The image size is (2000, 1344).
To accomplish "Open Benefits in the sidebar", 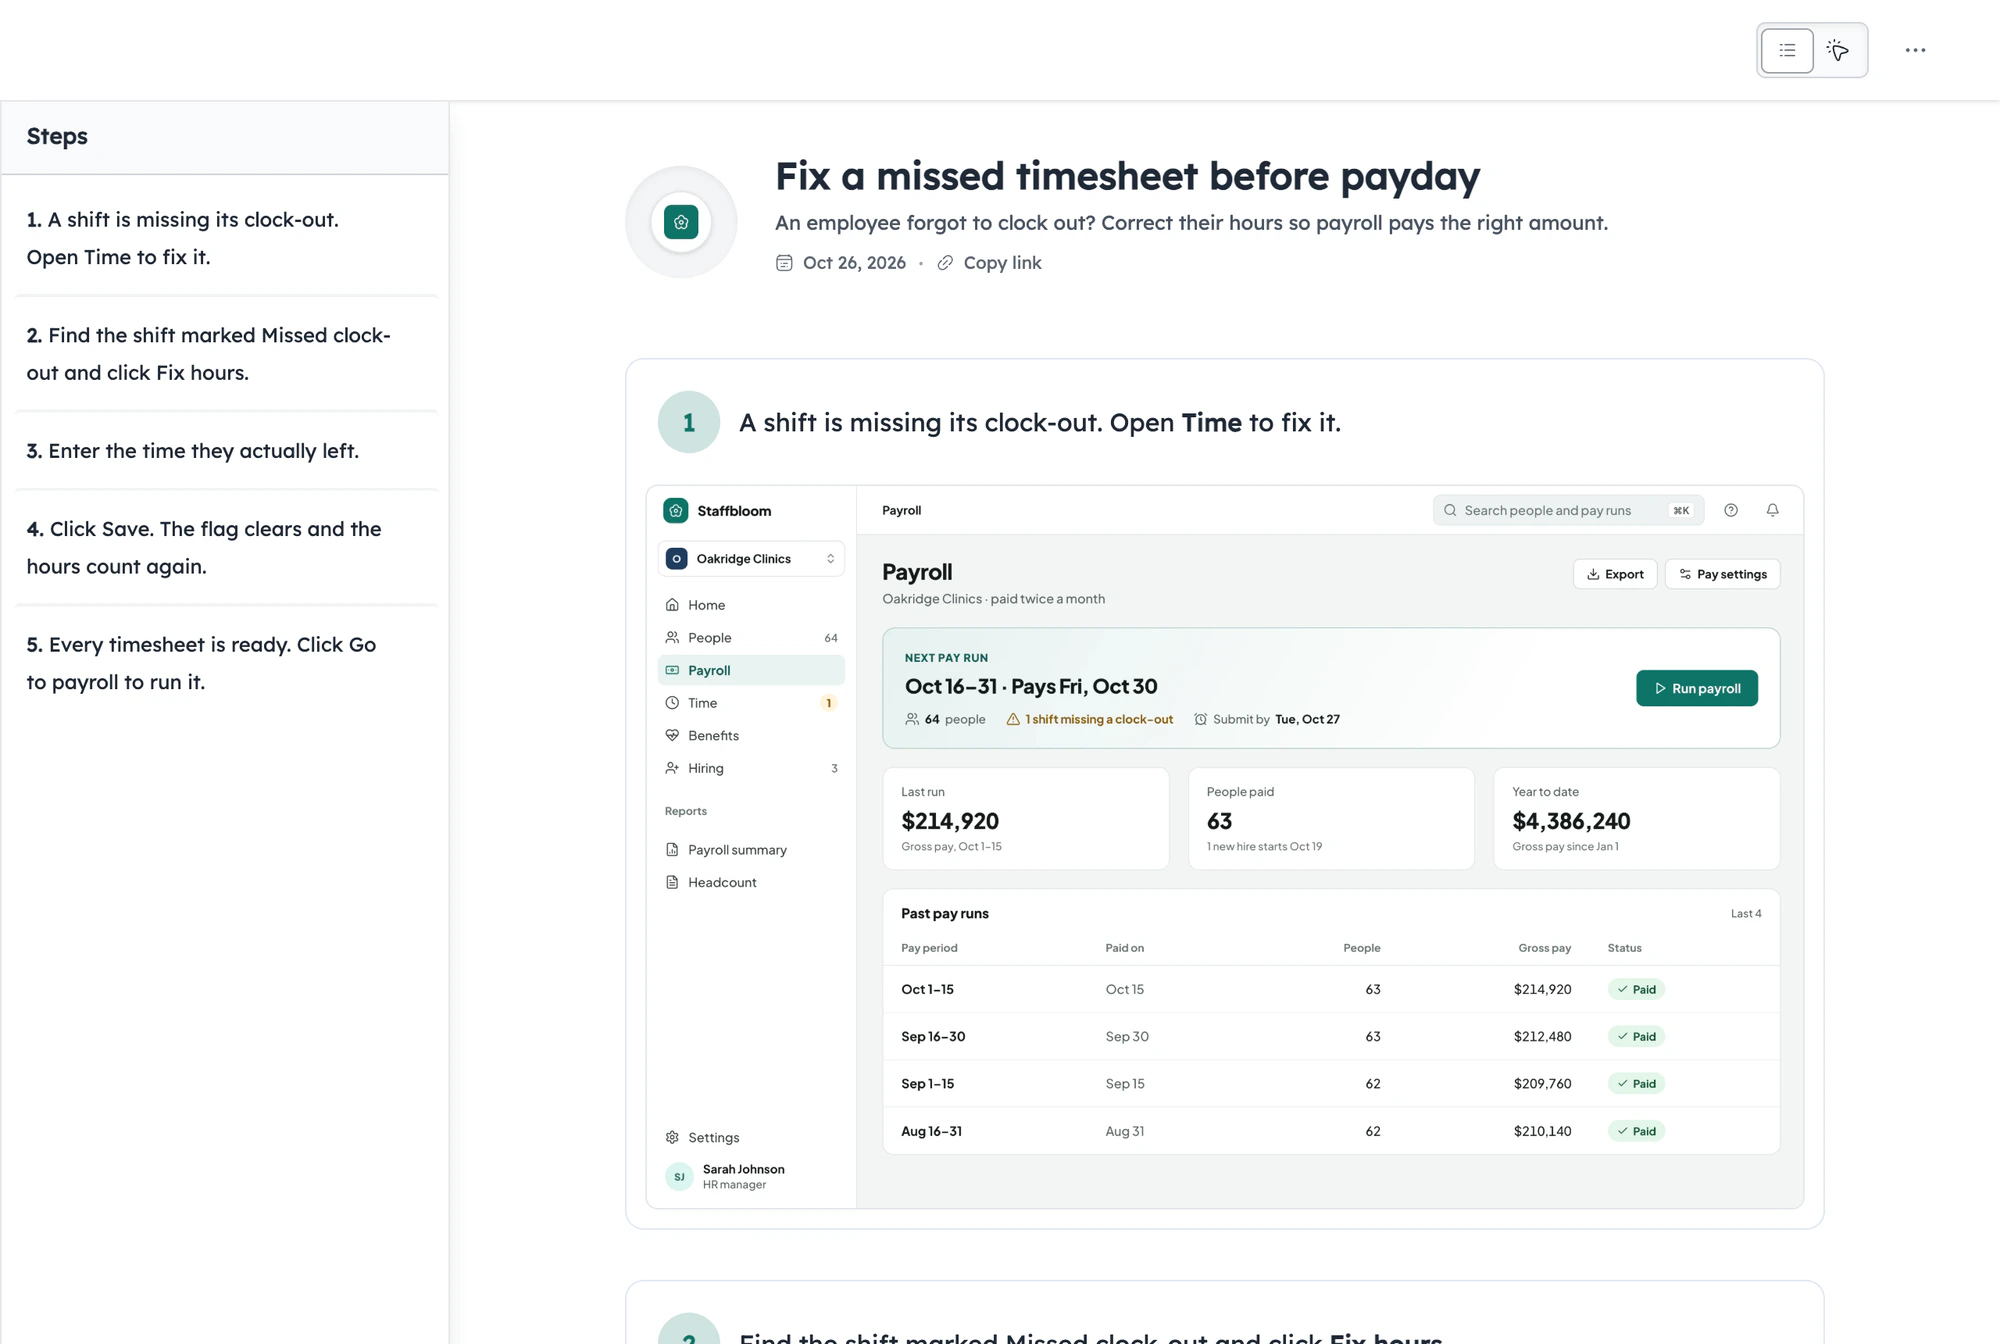I will click(x=751, y=736).
